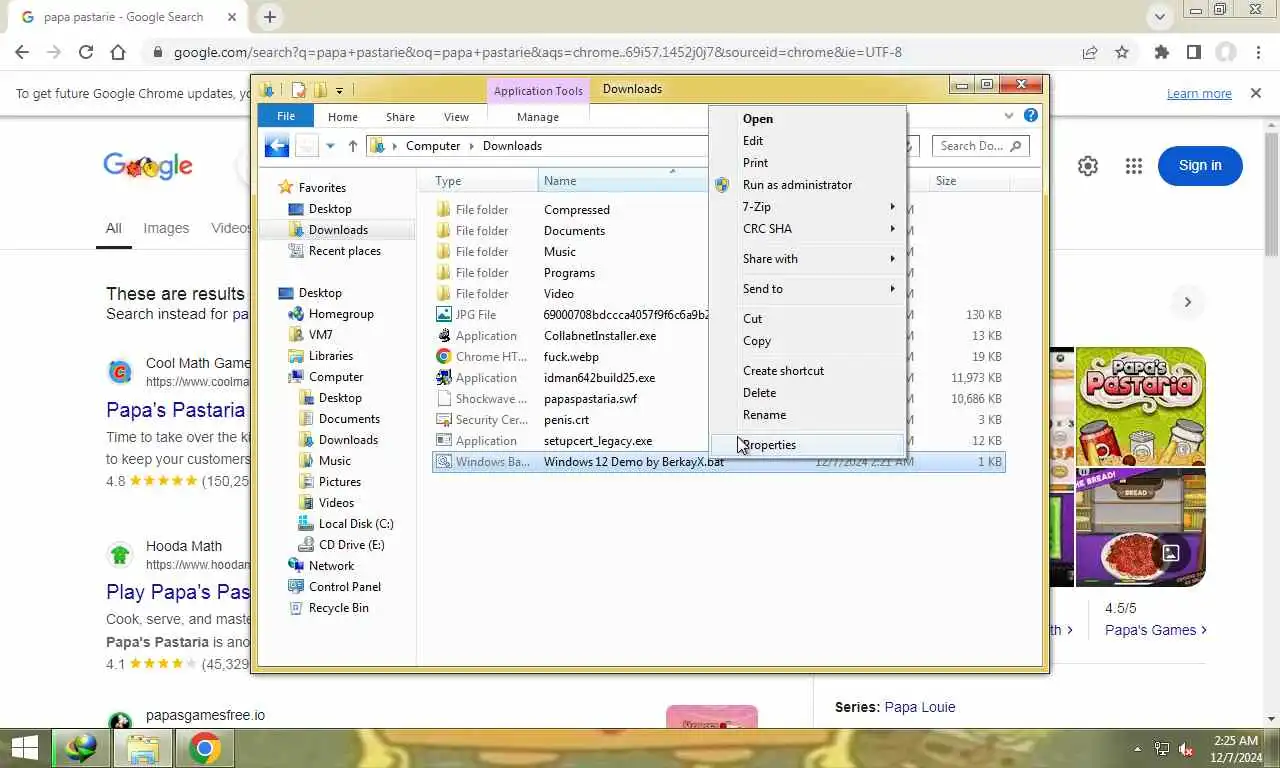1280x768 pixels.
Task: Open Learn more link in update bar
Action: coord(1199,94)
